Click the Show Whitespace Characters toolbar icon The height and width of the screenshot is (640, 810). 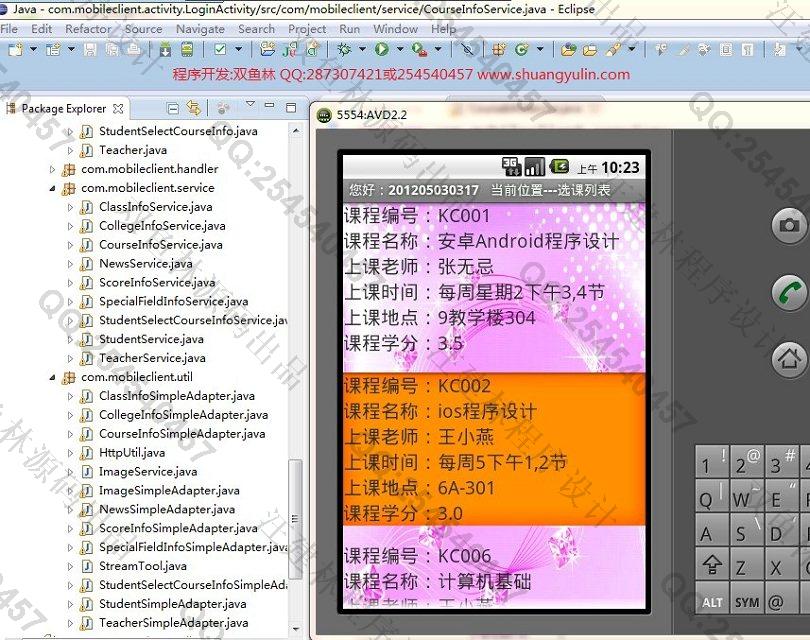(x=747, y=50)
